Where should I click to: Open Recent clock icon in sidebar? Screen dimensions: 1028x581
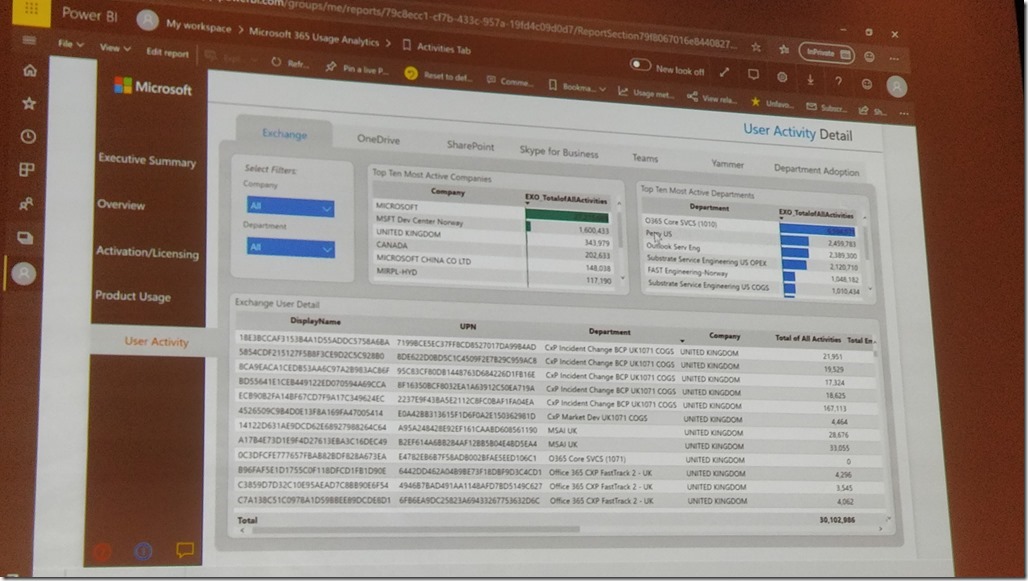(28, 136)
